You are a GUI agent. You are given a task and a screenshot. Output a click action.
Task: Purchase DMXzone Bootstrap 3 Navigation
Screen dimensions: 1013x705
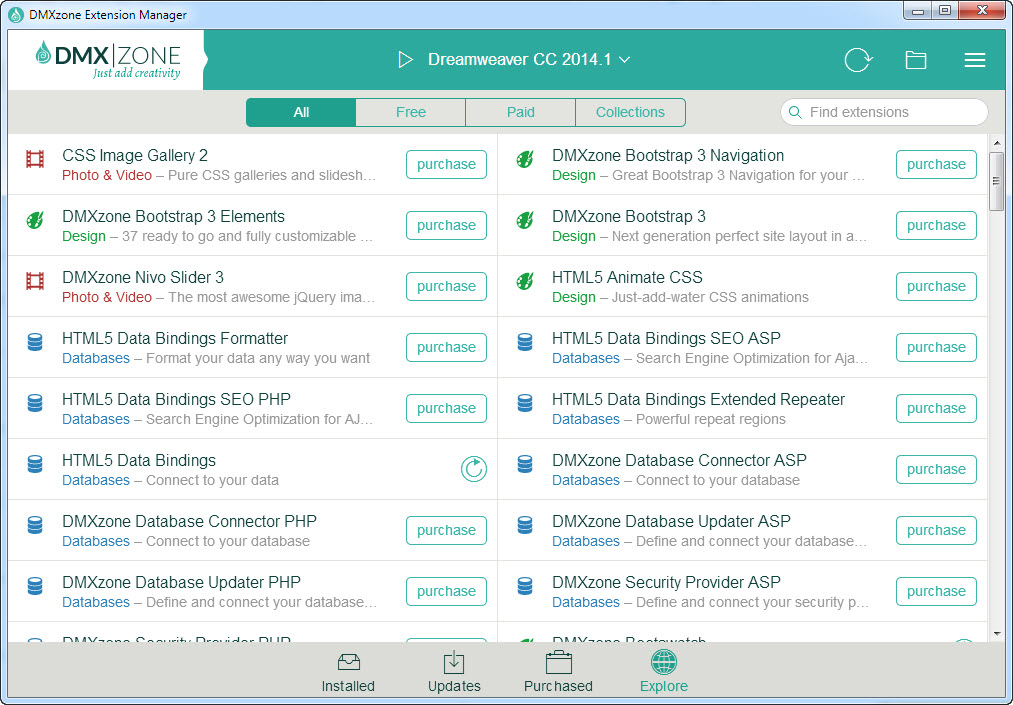[x=936, y=164]
